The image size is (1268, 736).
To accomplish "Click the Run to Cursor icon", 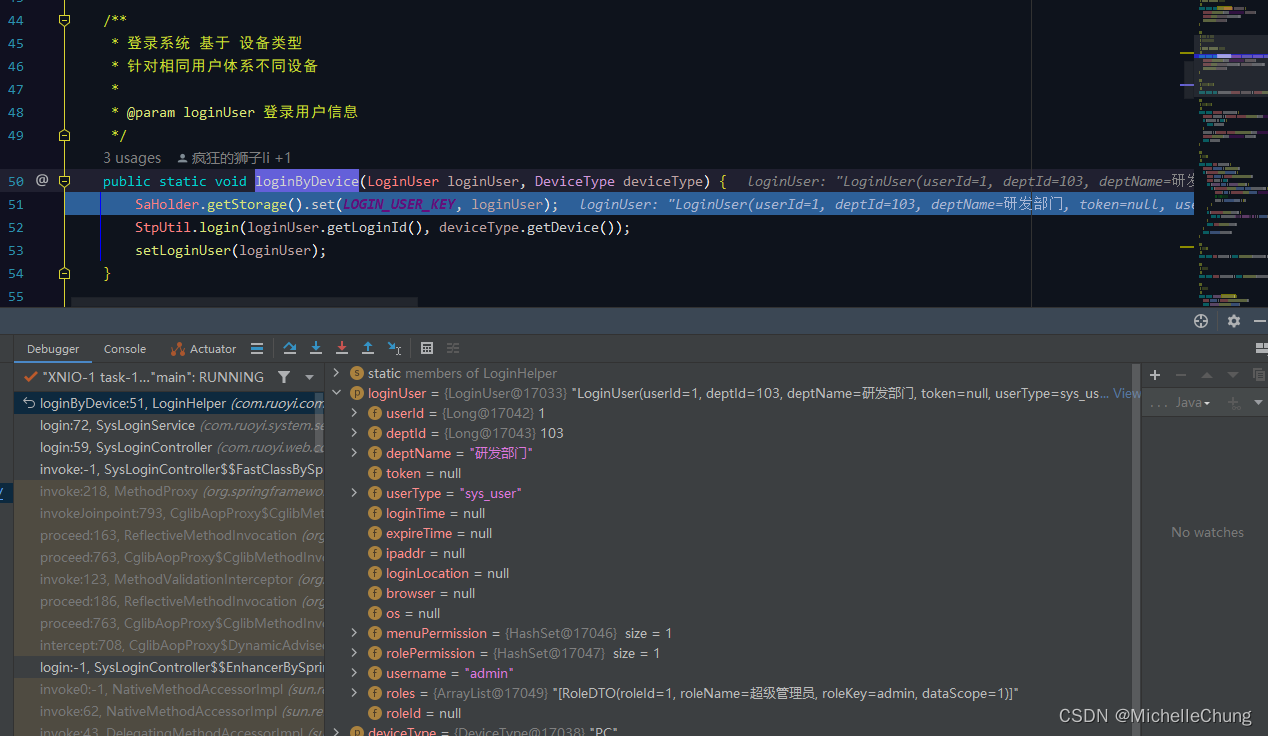I will pyautogui.click(x=395, y=348).
